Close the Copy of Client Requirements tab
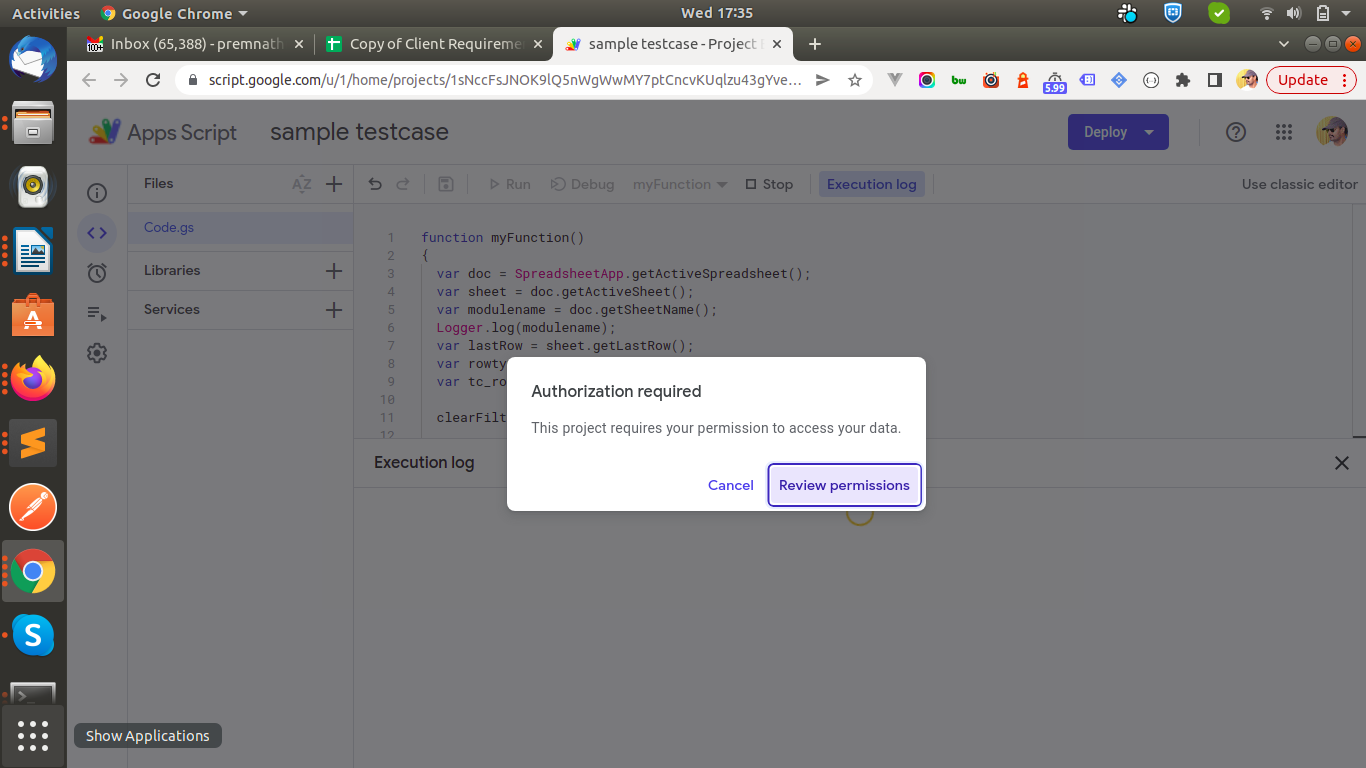The height and width of the screenshot is (768, 1366). 537,44
